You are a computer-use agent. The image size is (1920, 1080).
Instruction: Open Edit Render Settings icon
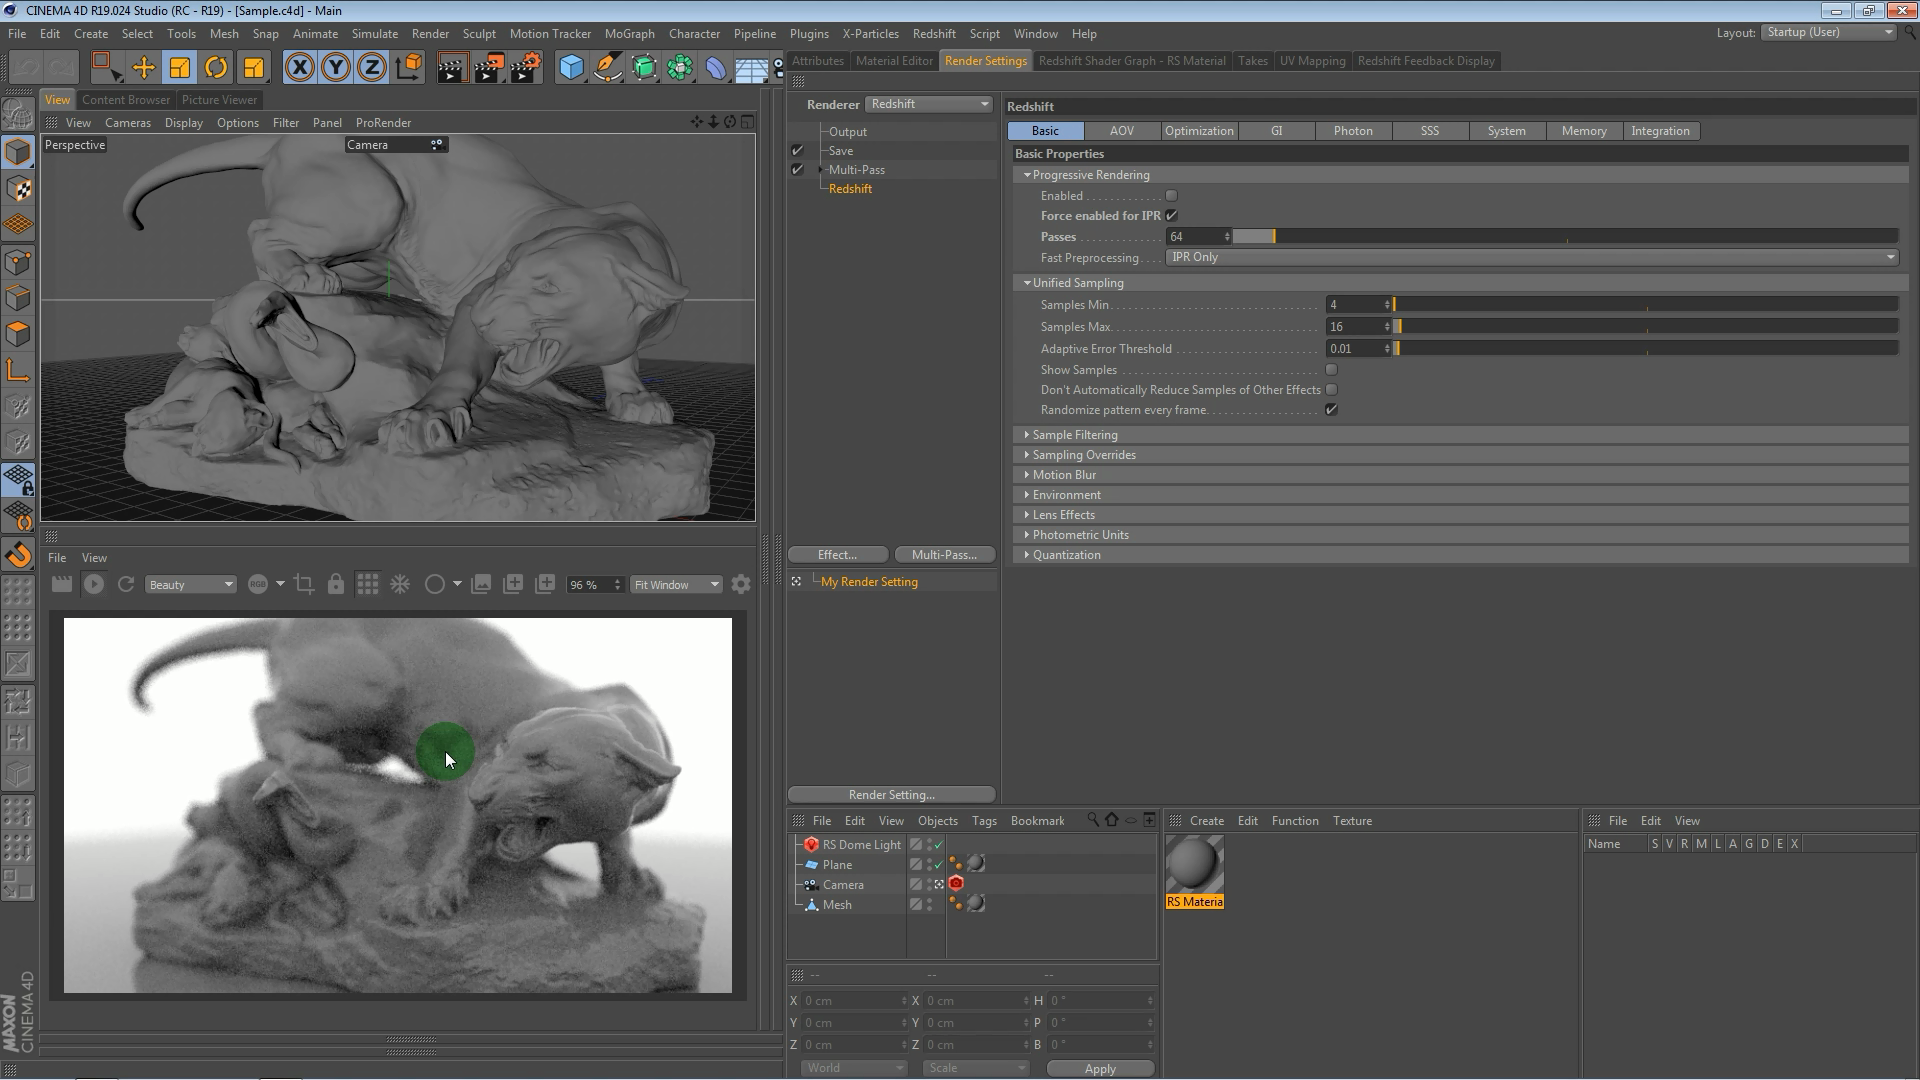pos(526,68)
